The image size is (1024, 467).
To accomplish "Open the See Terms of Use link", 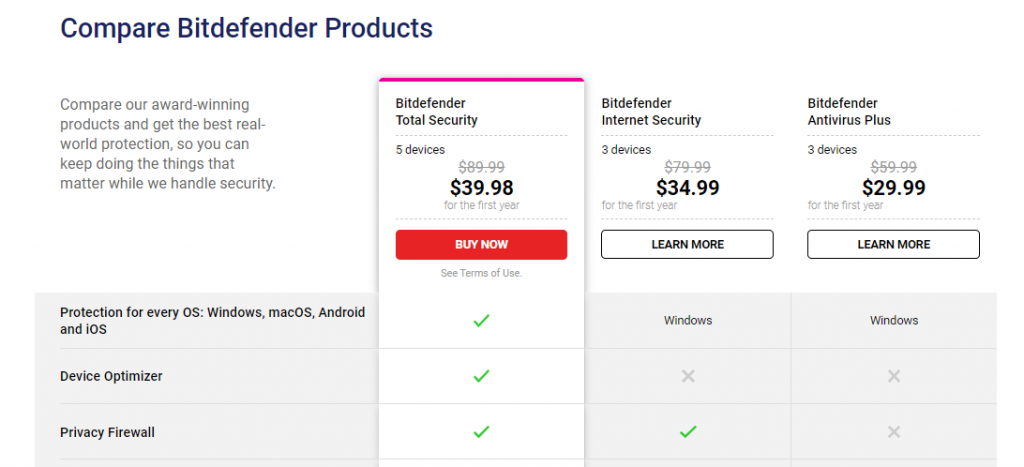I will tap(481, 273).
